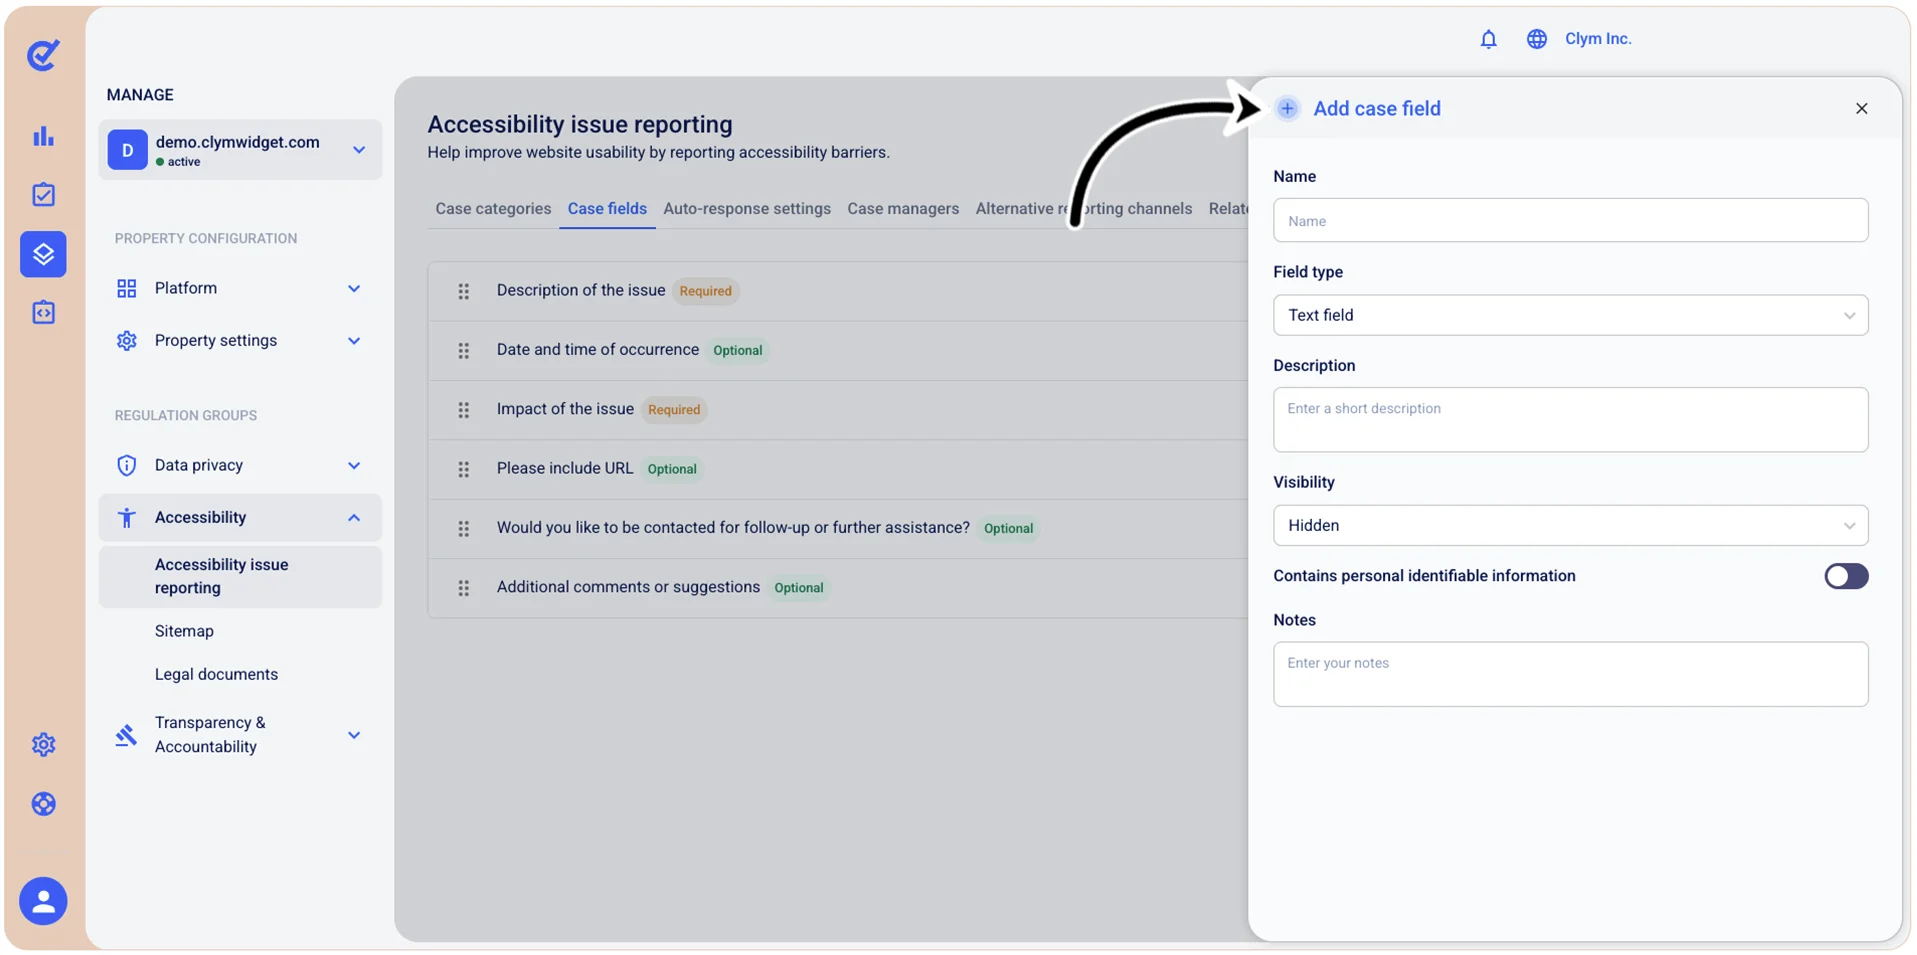Image resolution: width=1917 pixels, height=955 pixels.
Task: Open the code snippet icon in sidebar
Action: pyautogui.click(x=43, y=313)
